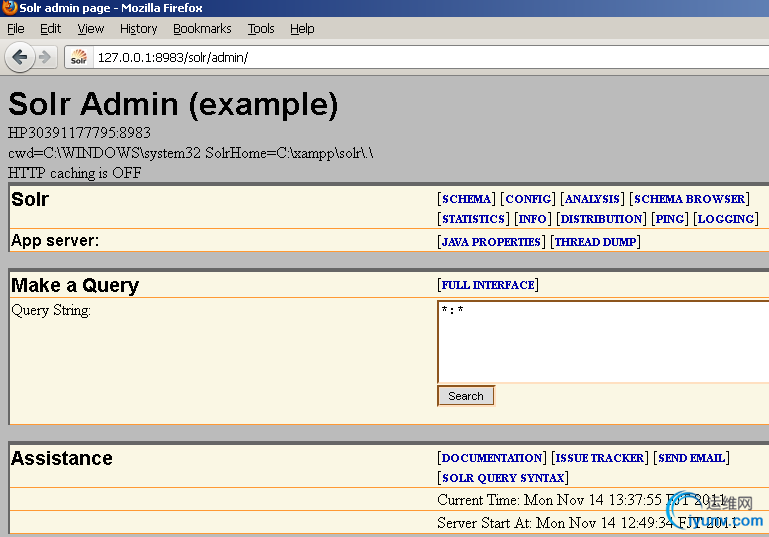Open the LOGGING link

pyautogui.click(x=726, y=219)
